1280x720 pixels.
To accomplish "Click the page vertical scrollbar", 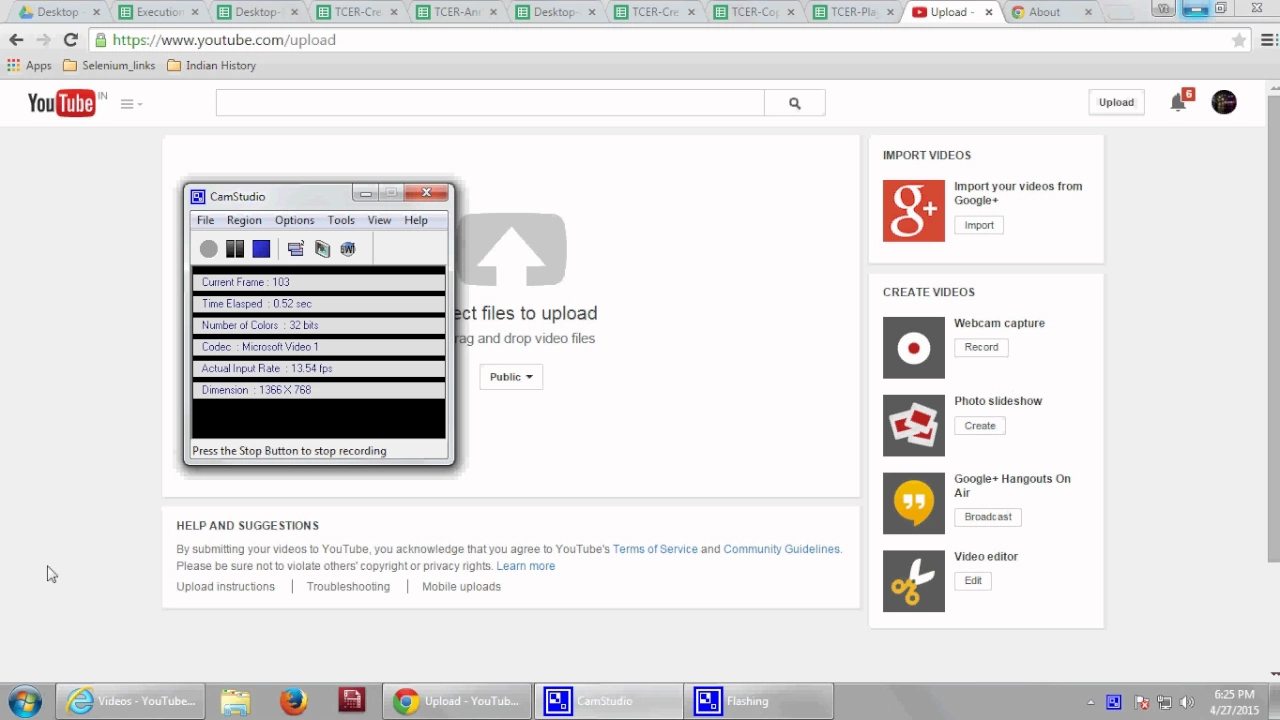I will click(x=1273, y=329).
